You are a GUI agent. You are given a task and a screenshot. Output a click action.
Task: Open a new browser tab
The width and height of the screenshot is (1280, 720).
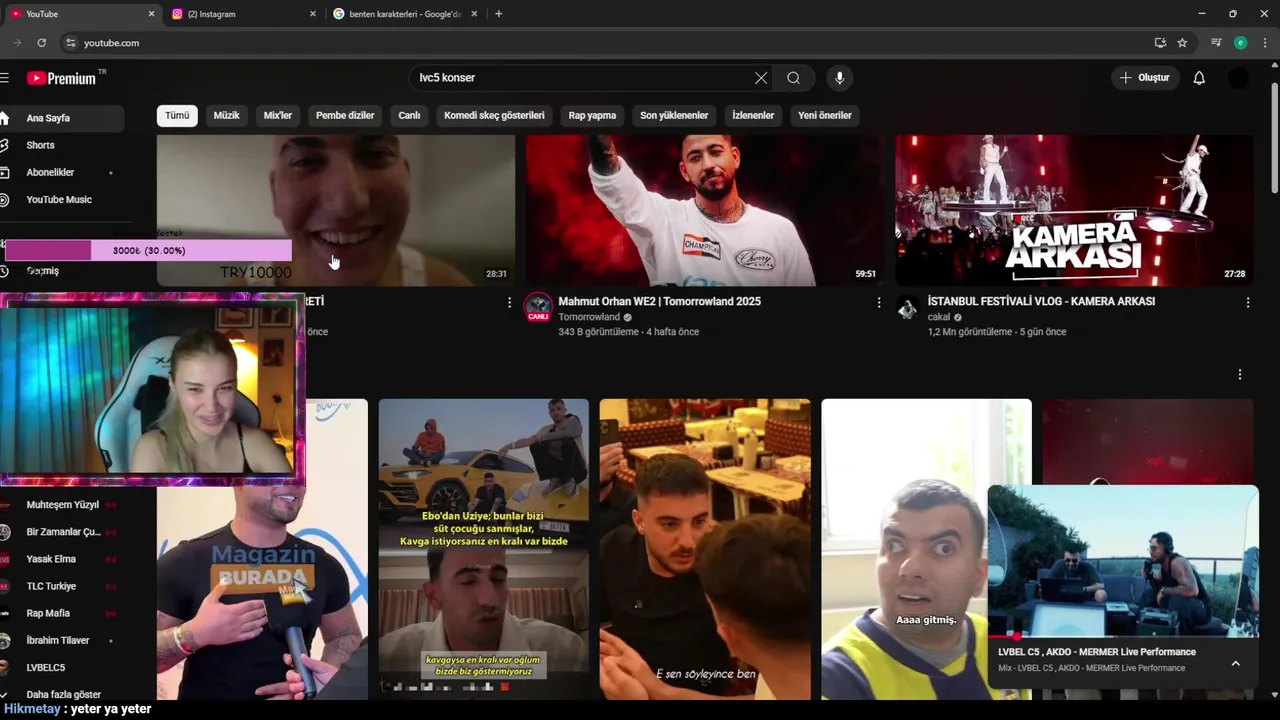[x=498, y=14]
